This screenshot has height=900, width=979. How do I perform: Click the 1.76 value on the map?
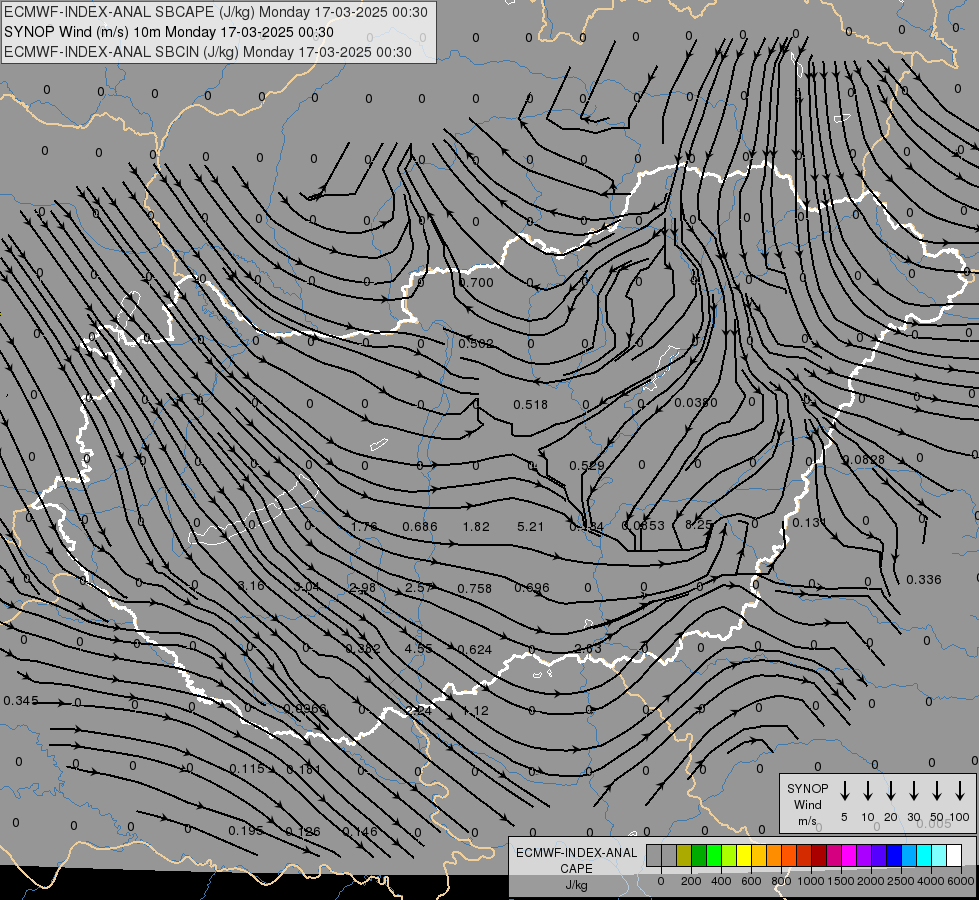click(x=364, y=527)
